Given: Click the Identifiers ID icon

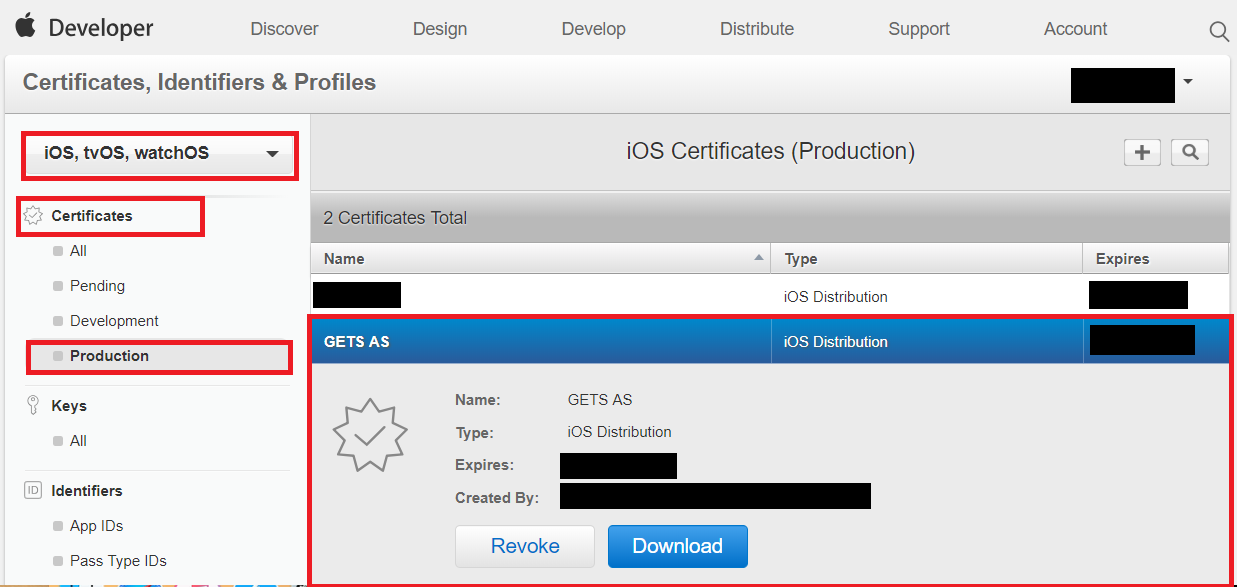Looking at the screenshot, I should click(x=33, y=491).
